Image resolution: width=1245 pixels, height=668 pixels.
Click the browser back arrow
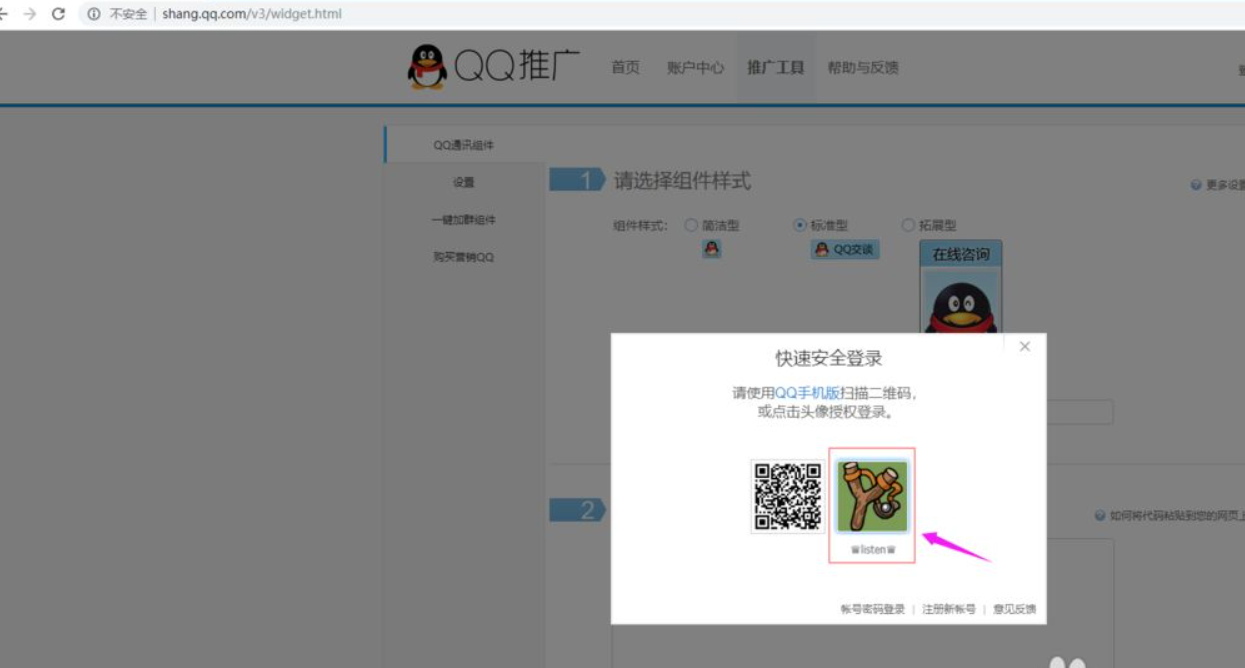3,14
